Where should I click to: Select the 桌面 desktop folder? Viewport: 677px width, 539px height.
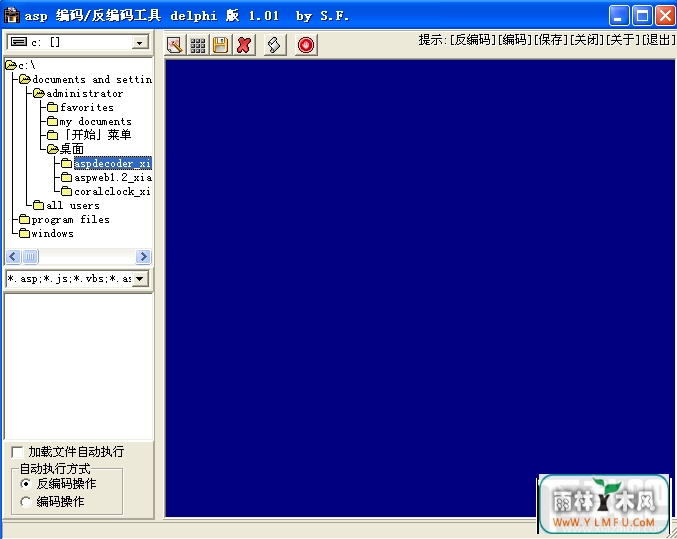pyautogui.click(x=66, y=149)
